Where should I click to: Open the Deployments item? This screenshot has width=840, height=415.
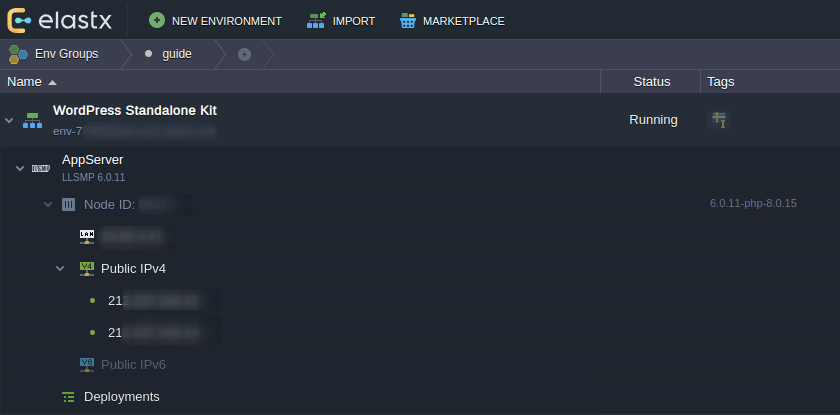[x=121, y=396]
